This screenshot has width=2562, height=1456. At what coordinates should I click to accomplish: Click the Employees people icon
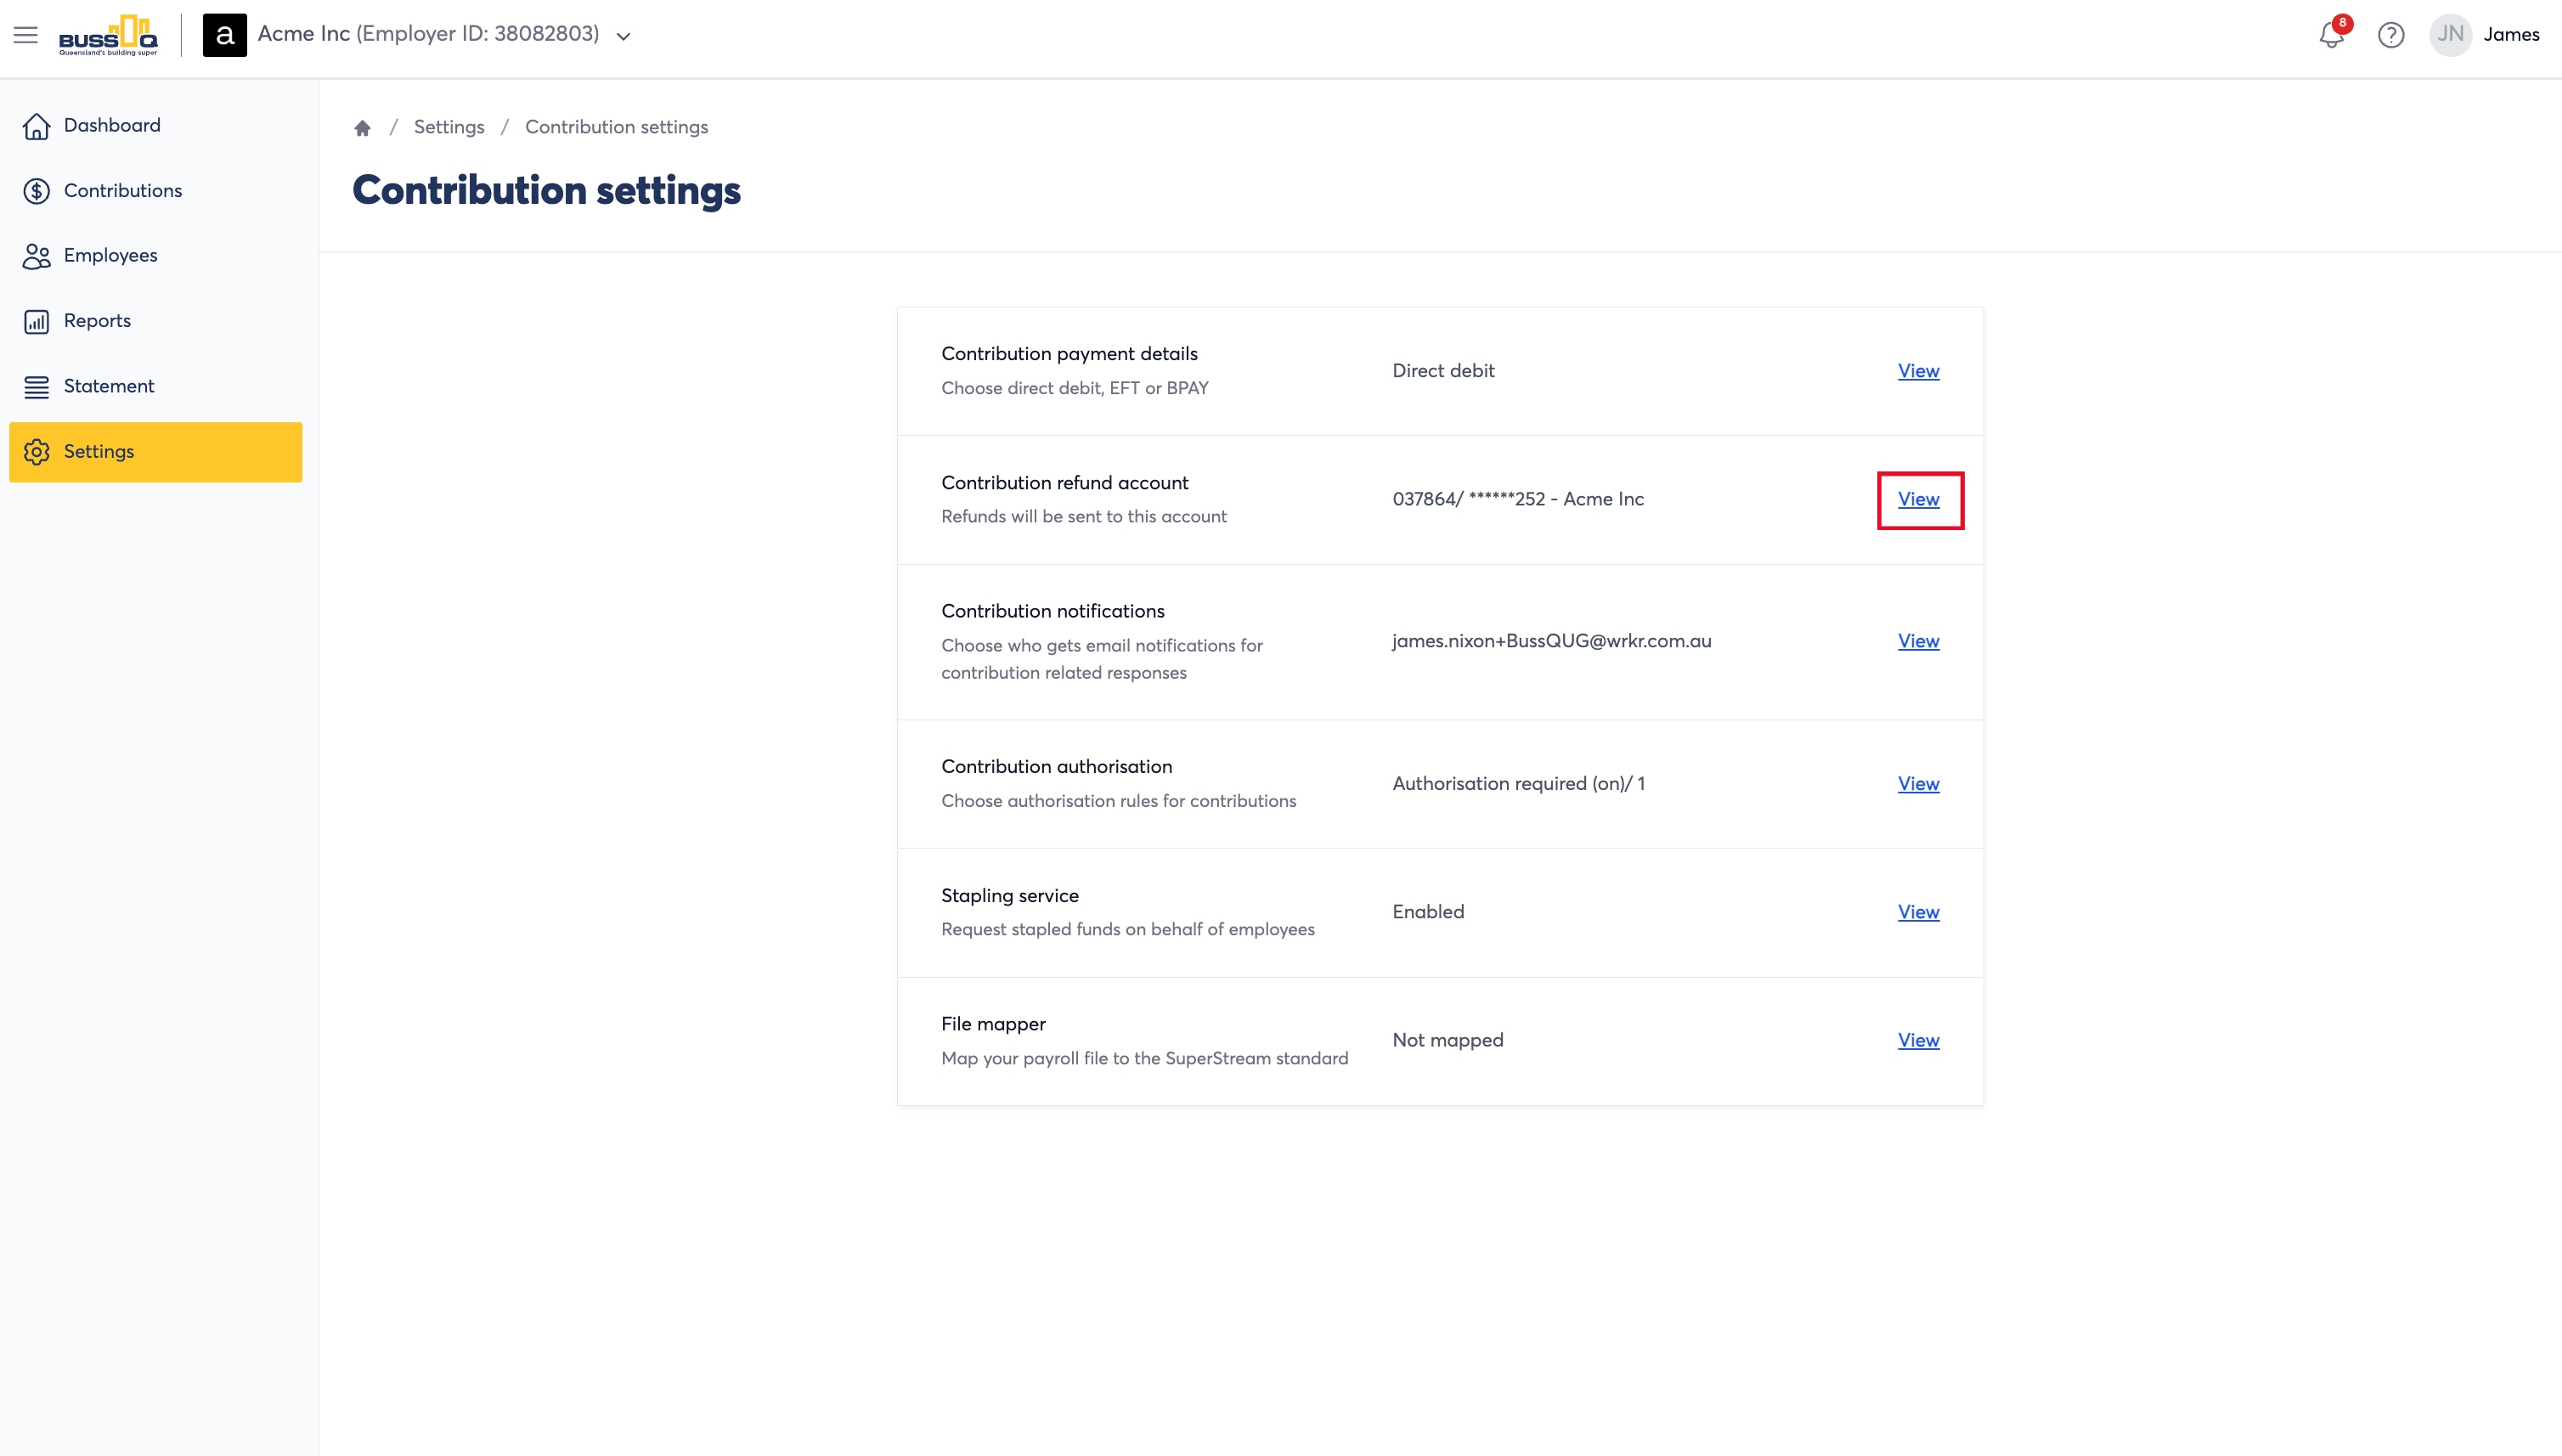click(37, 256)
